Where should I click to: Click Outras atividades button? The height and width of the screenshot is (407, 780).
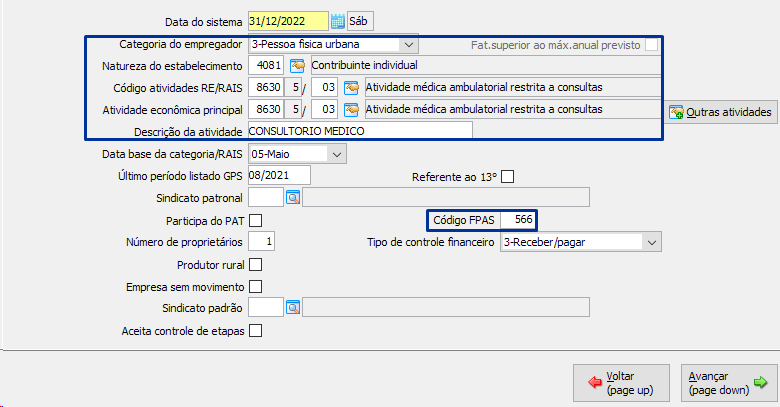click(x=721, y=112)
